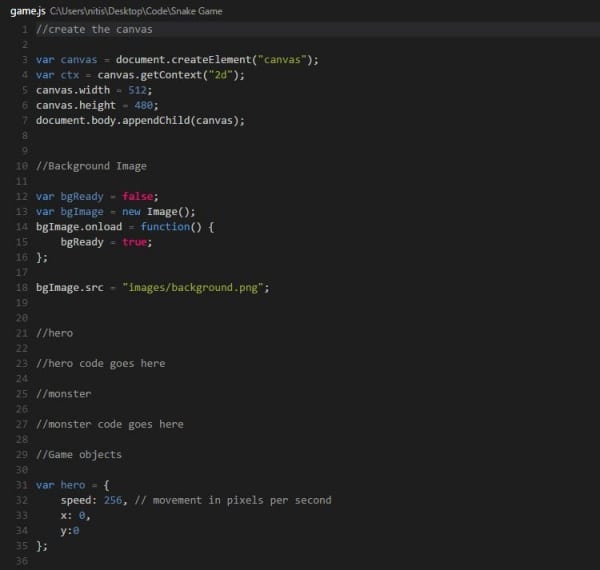The image size is (600, 570).
Task: Click 'var hero' declaration on line 31
Action: [60, 485]
